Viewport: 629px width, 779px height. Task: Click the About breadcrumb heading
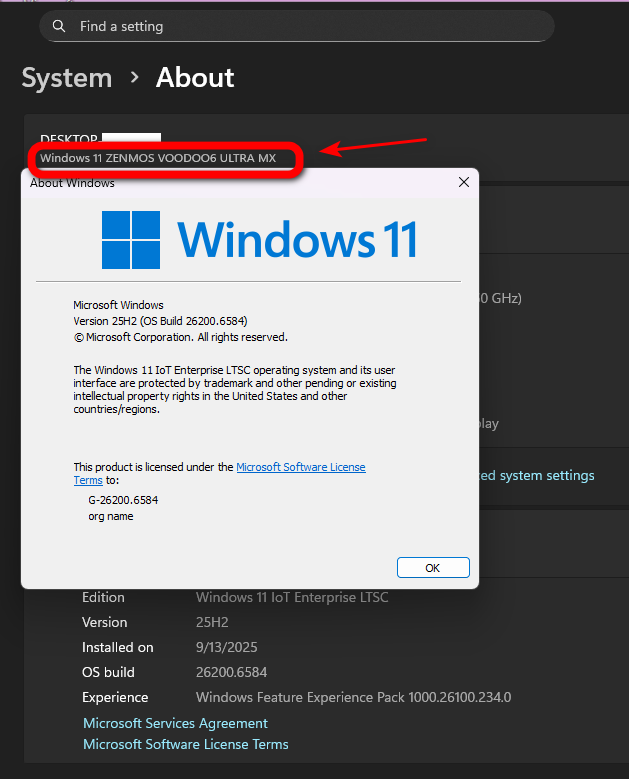(x=195, y=78)
